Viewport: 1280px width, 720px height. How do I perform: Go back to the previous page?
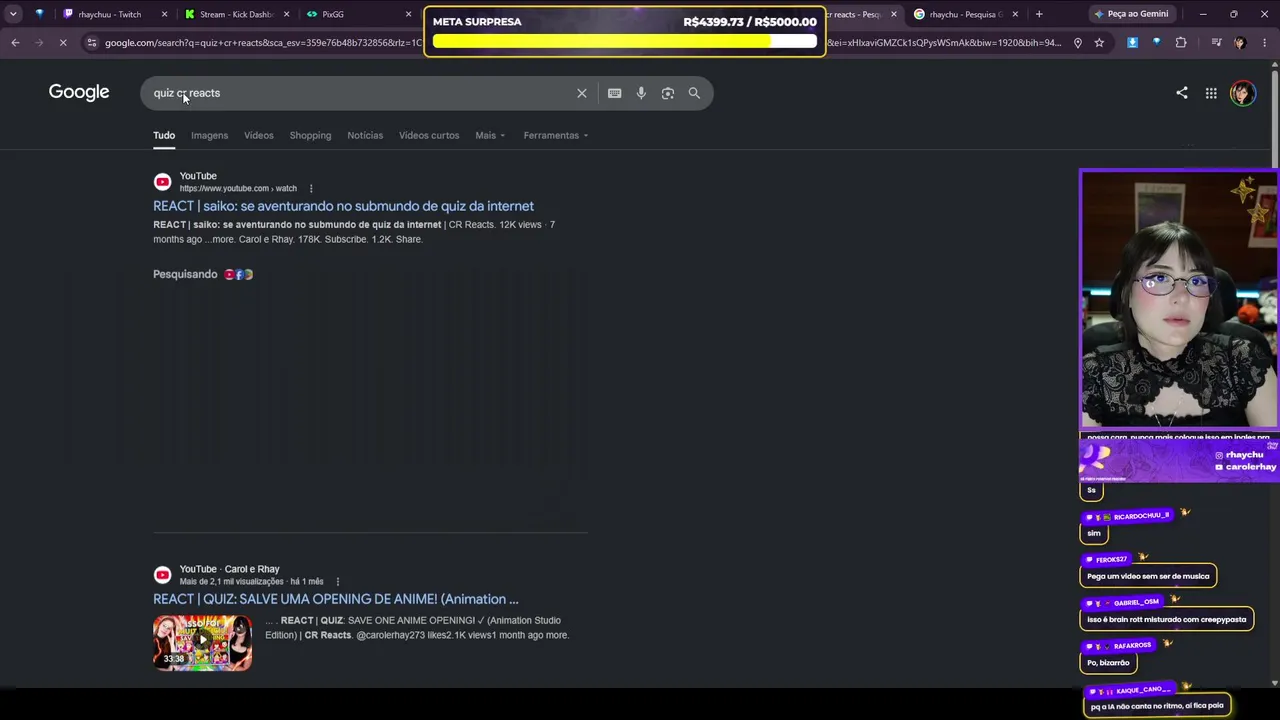click(x=15, y=43)
